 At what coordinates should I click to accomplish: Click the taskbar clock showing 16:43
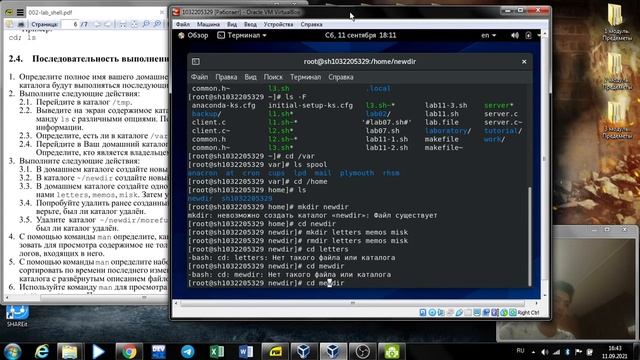(615, 352)
